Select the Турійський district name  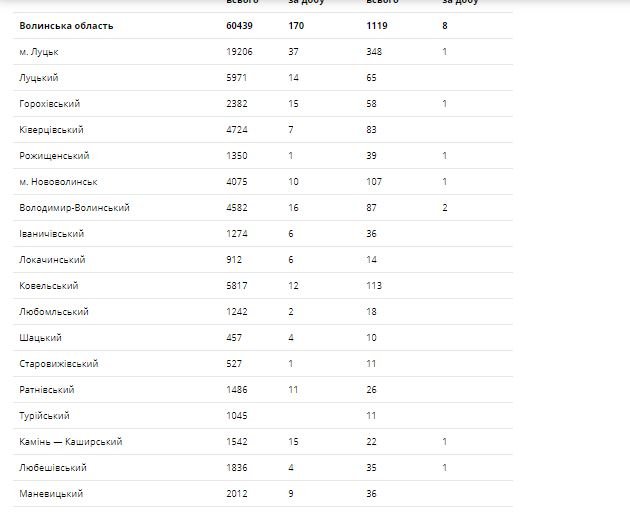(44, 415)
